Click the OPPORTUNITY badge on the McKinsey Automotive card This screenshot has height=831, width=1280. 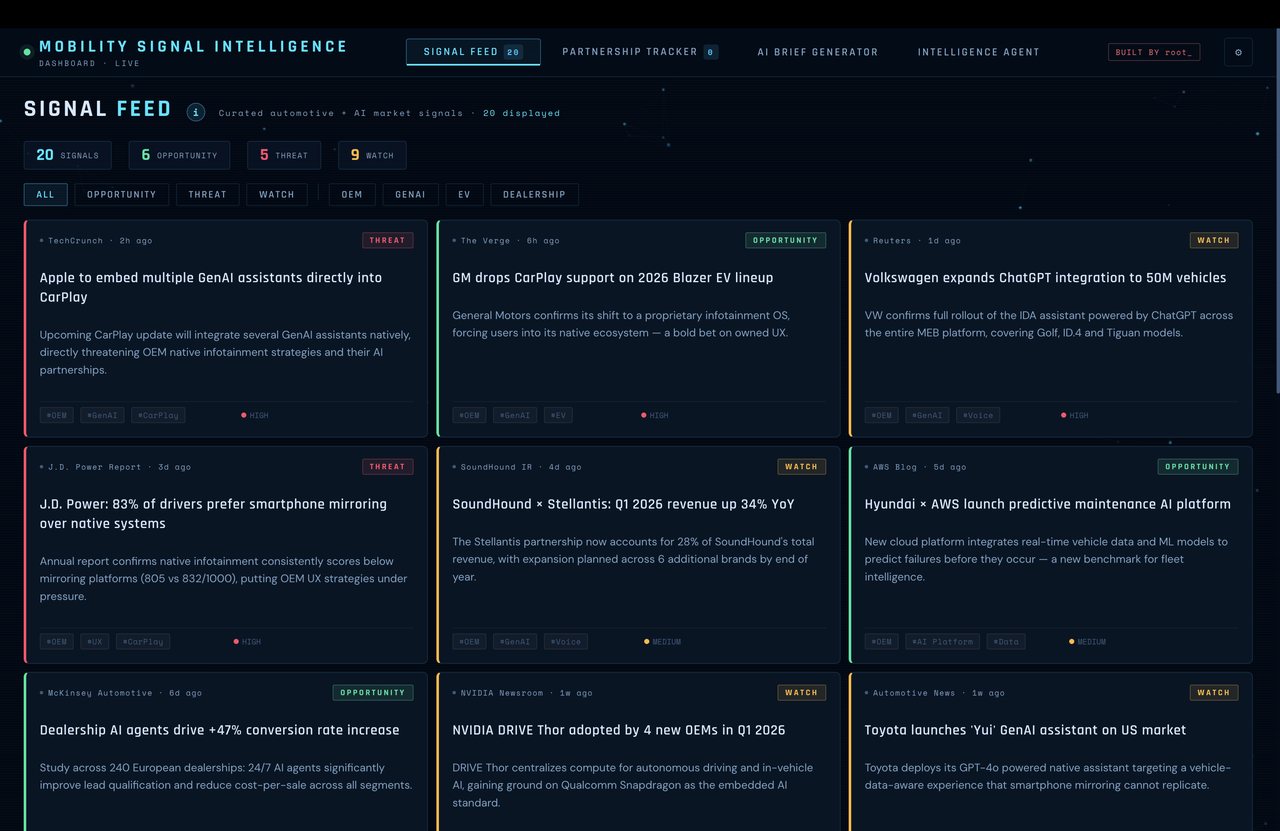point(373,692)
